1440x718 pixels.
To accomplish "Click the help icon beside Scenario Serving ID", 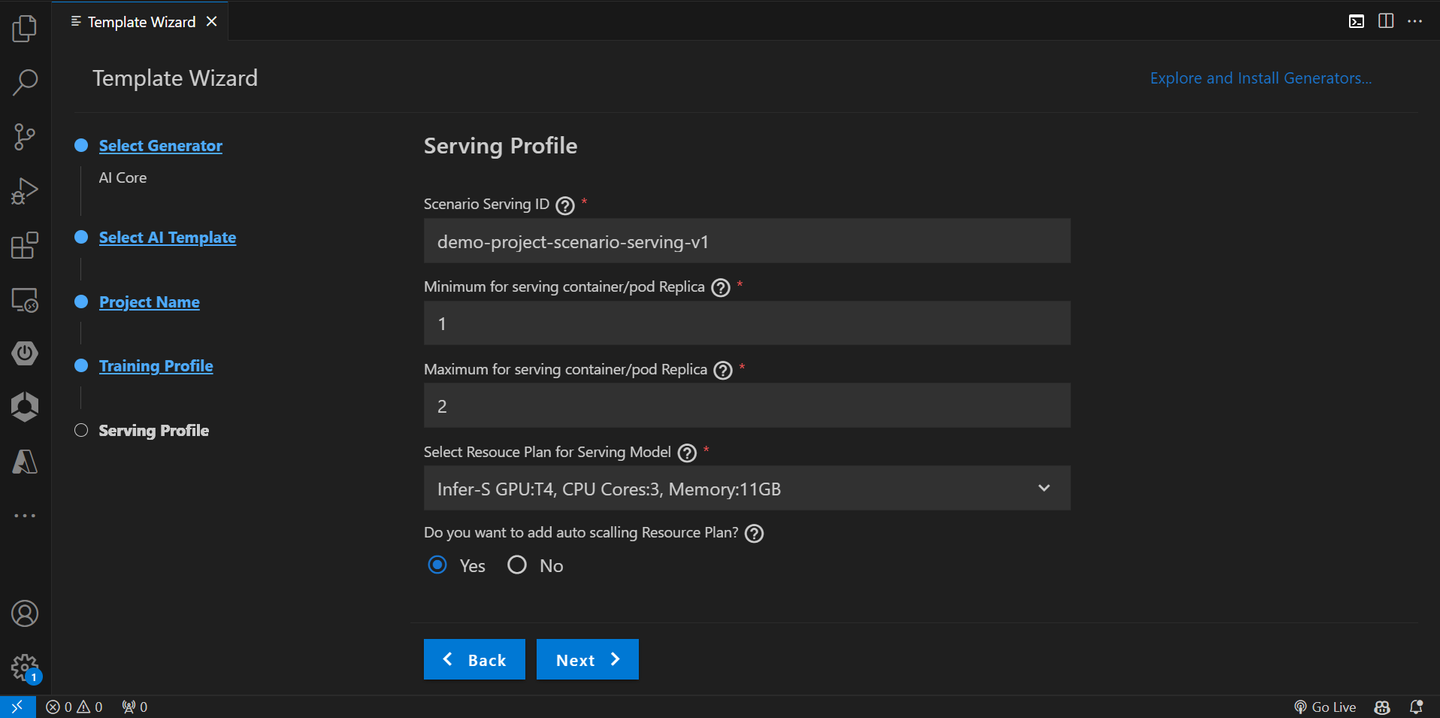I will (x=565, y=205).
